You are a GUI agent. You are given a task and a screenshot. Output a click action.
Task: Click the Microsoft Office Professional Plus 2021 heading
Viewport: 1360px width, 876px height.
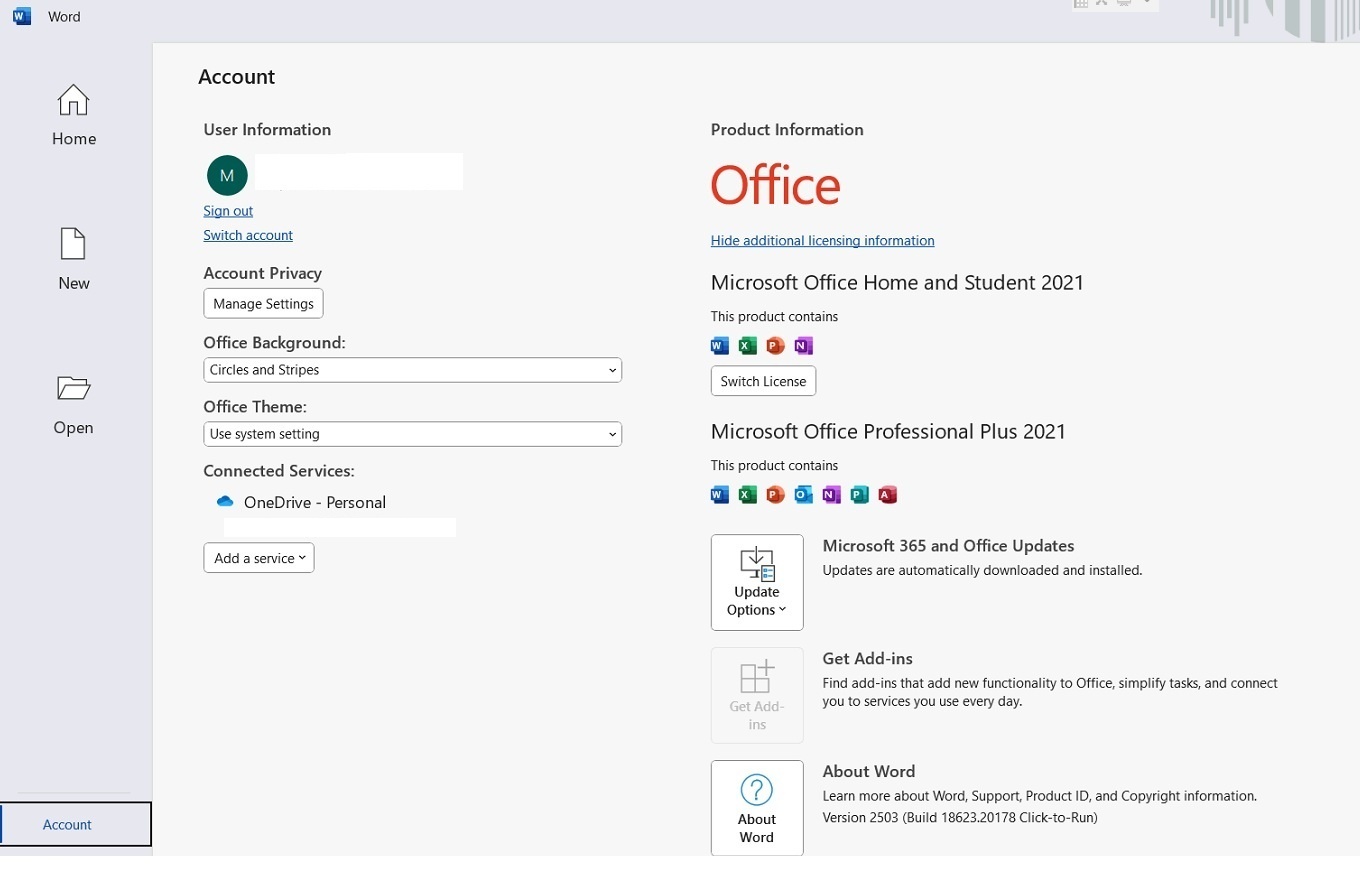[888, 432]
